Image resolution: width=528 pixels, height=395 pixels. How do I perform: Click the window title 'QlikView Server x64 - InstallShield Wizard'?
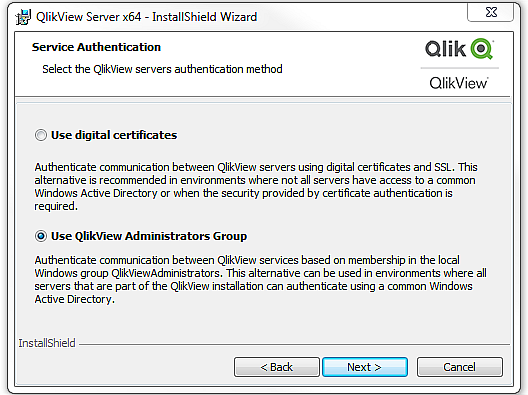click(x=146, y=17)
